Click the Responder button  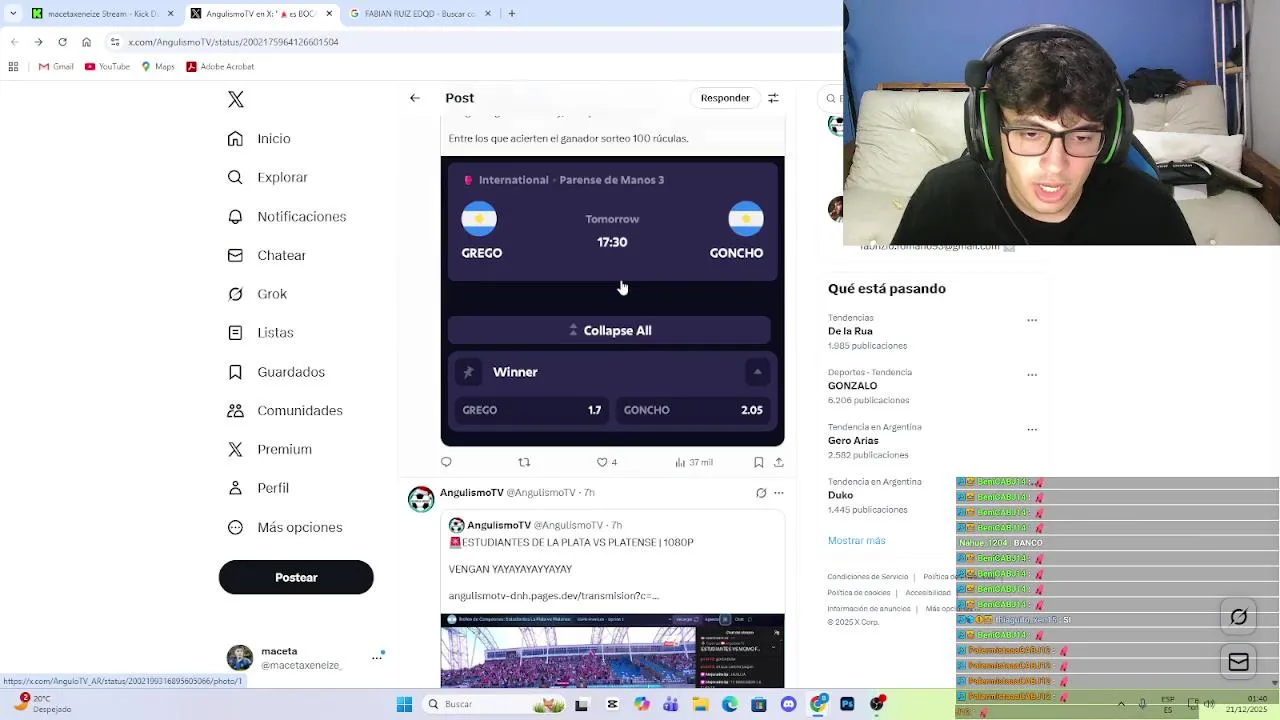[x=725, y=98]
